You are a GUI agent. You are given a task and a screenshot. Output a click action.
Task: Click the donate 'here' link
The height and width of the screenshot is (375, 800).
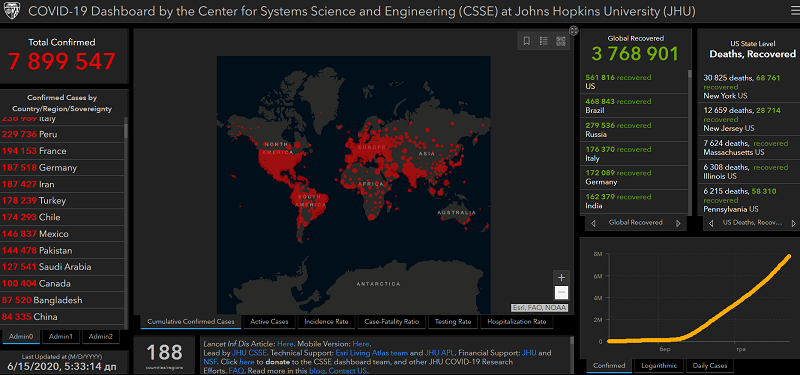pos(247,362)
